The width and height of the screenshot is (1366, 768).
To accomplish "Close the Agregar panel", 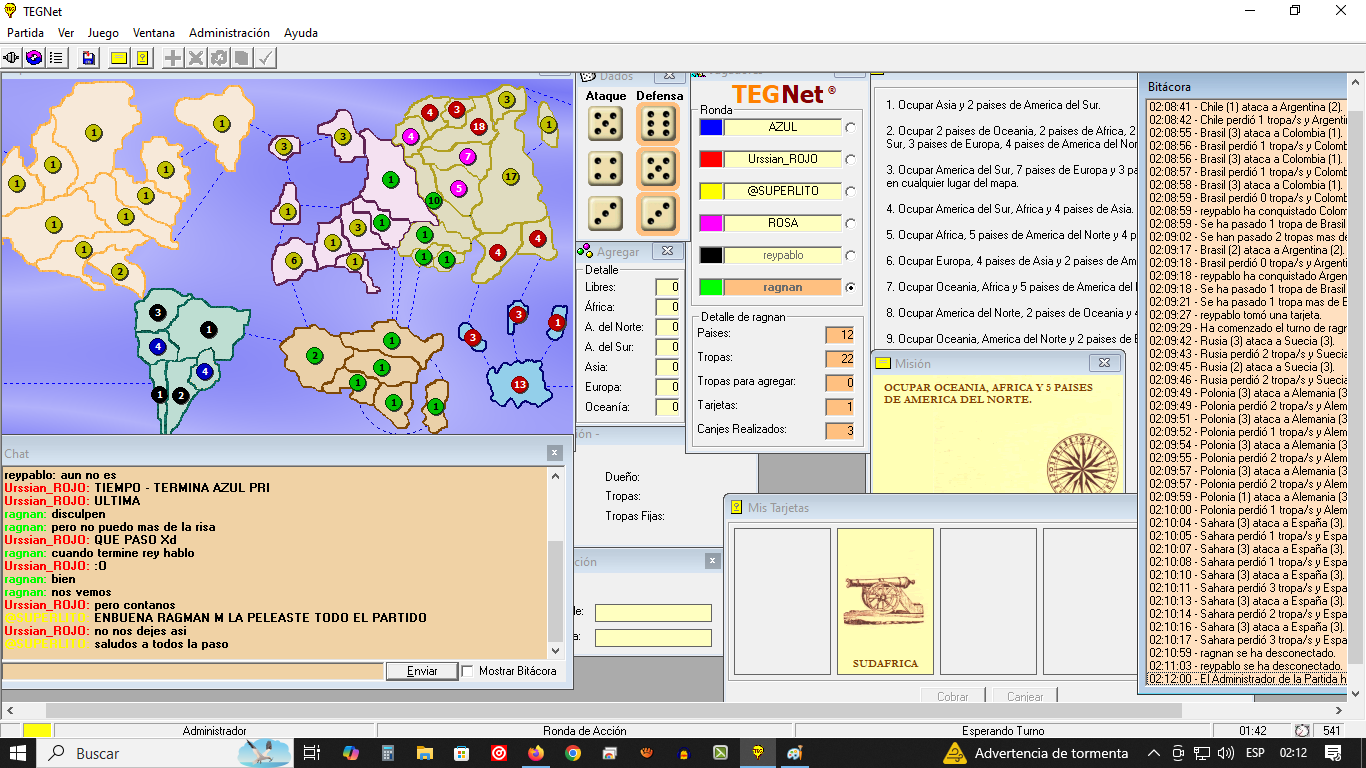I will [667, 251].
